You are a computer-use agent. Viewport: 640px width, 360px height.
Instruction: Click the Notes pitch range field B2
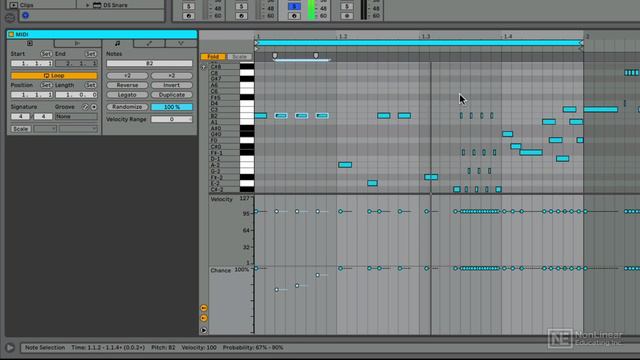[x=149, y=63]
